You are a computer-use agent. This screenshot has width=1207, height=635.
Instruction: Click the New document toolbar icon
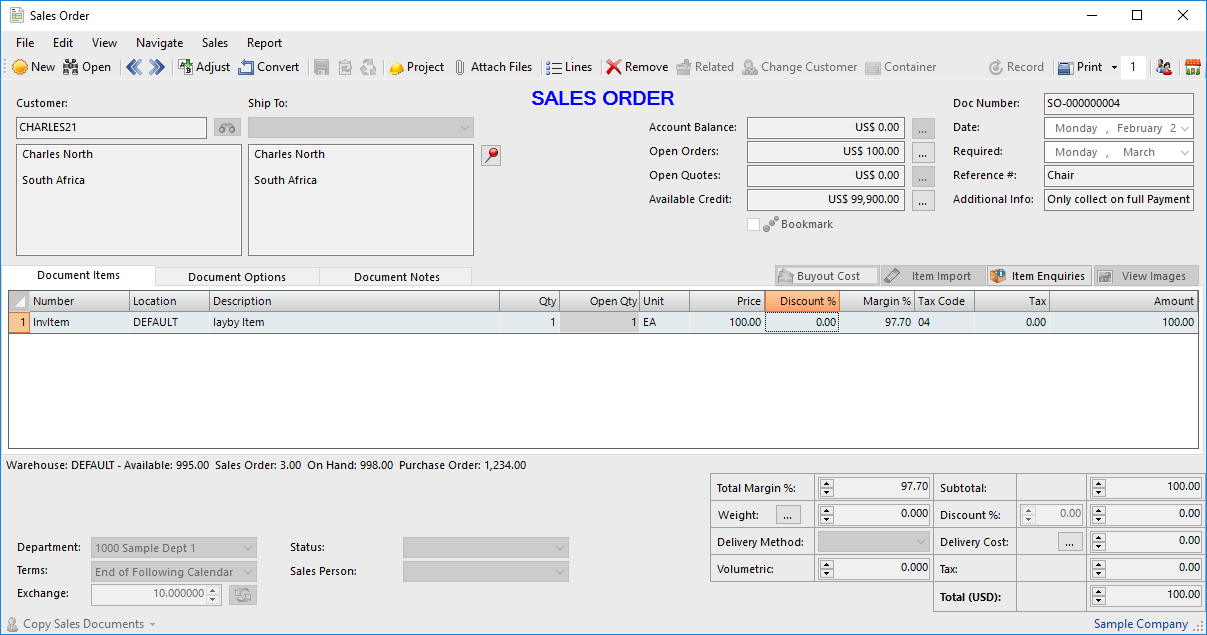click(21, 67)
